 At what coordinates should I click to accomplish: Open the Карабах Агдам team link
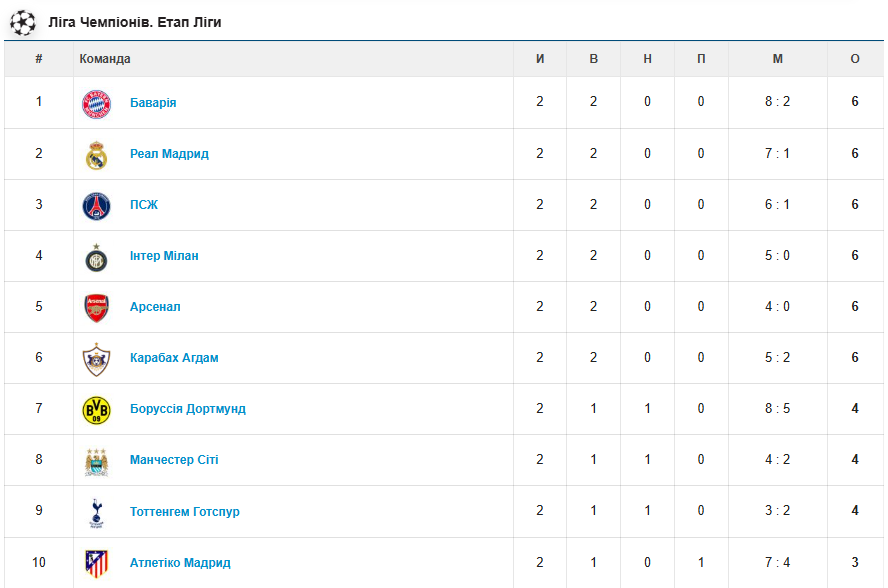pos(174,358)
